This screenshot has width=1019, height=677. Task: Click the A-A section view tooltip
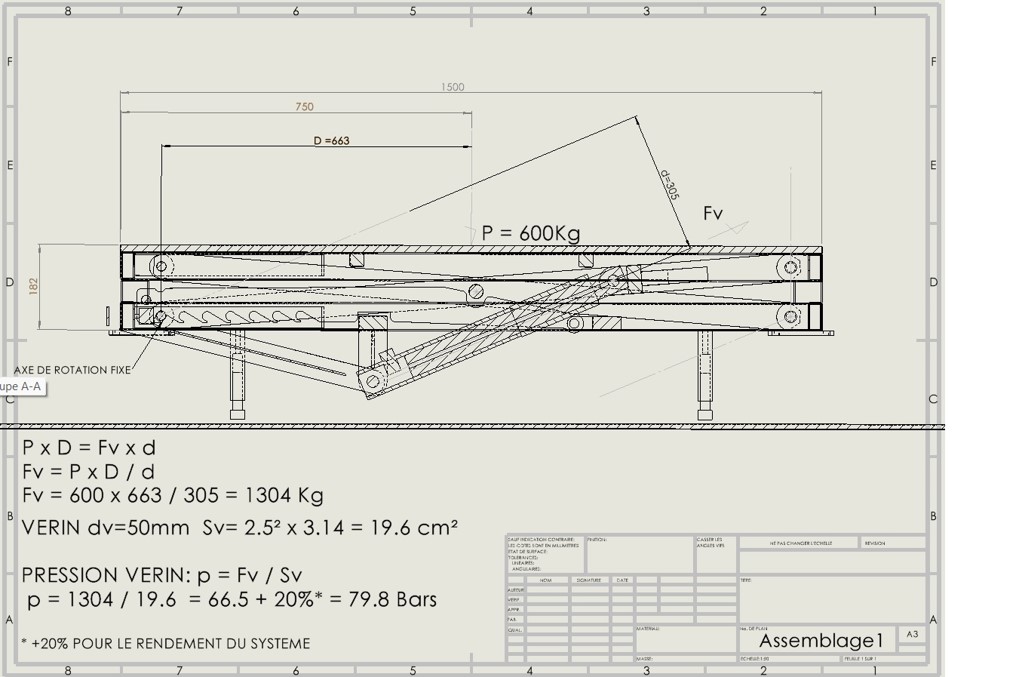point(20,386)
